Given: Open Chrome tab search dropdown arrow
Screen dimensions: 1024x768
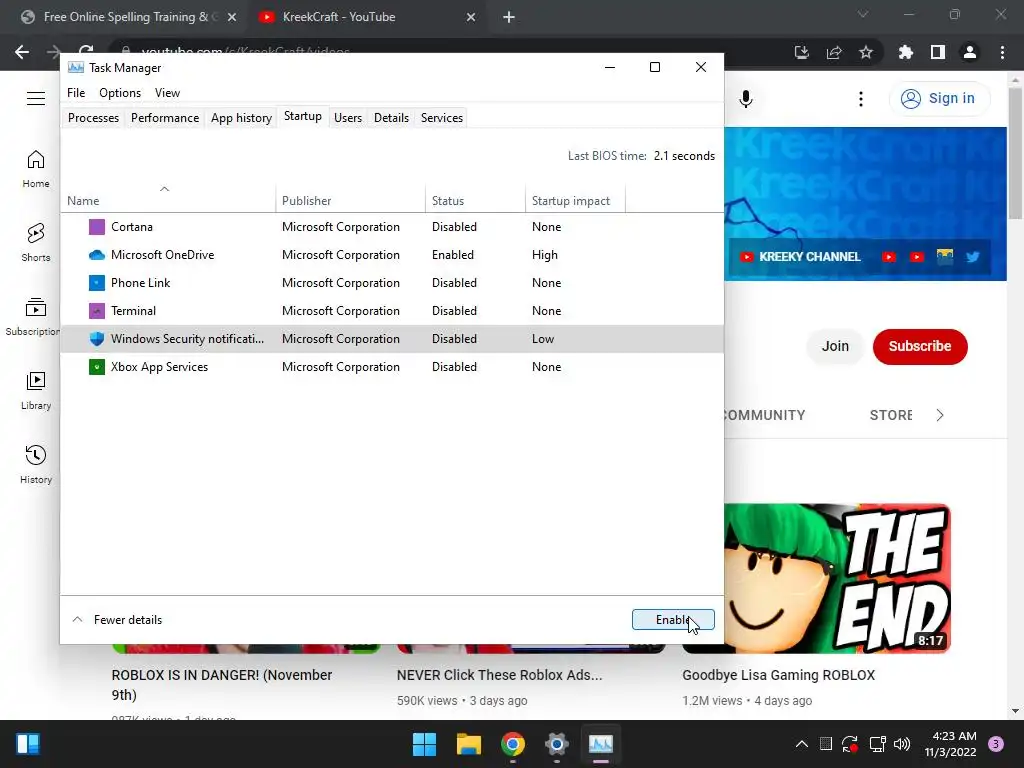Looking at the screenshot, I should [x=863, y=14].
